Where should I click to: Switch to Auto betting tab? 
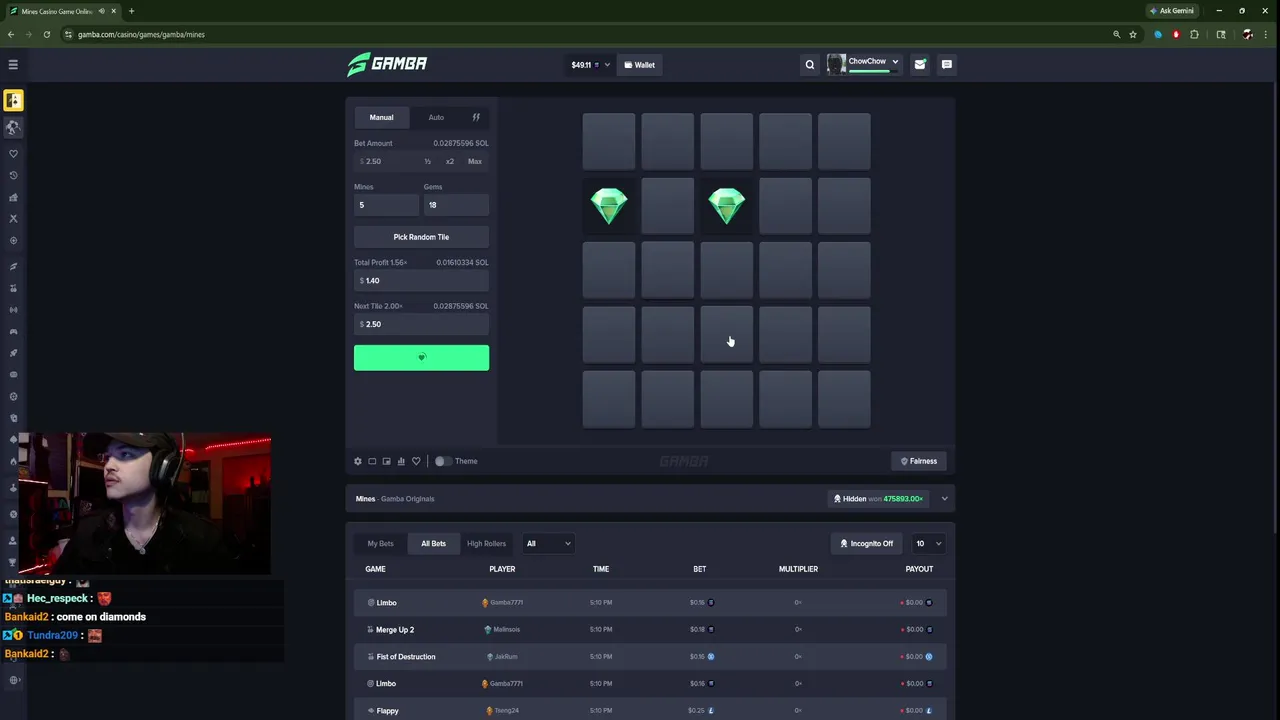(436, 117)
